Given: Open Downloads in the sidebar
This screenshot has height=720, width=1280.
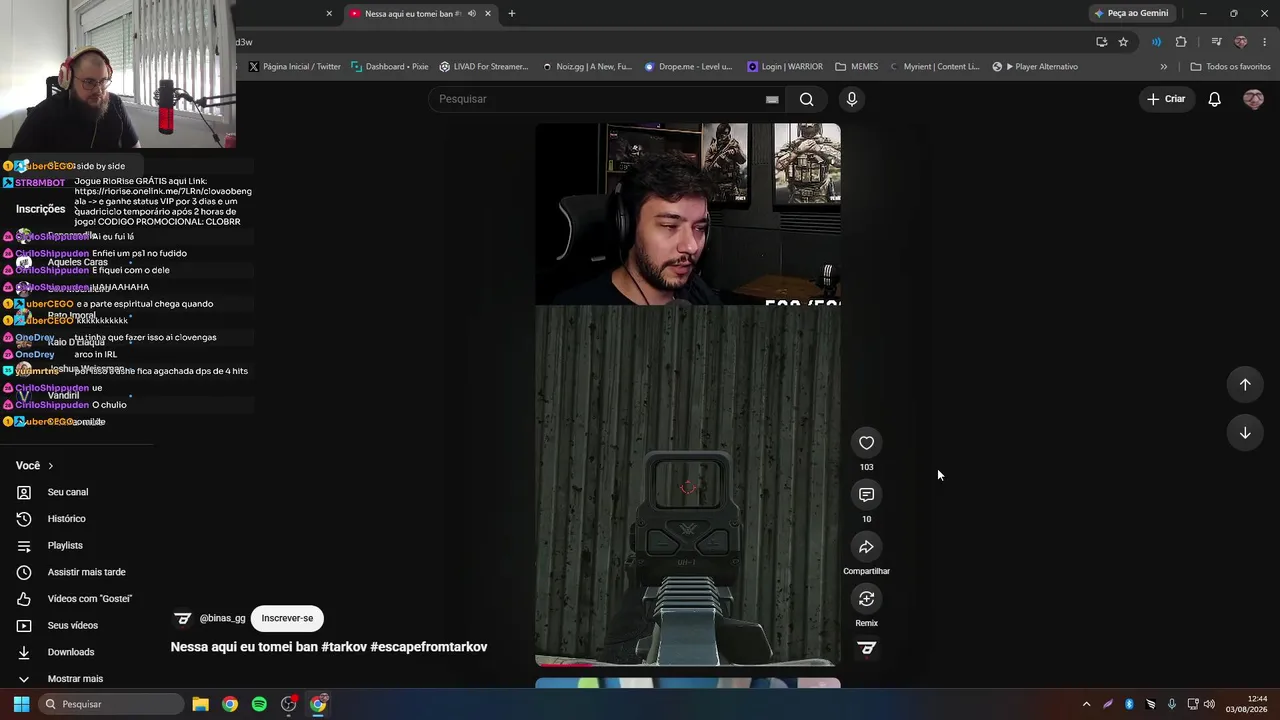Looking at the screenshot, I should click(x=70, y=652).
